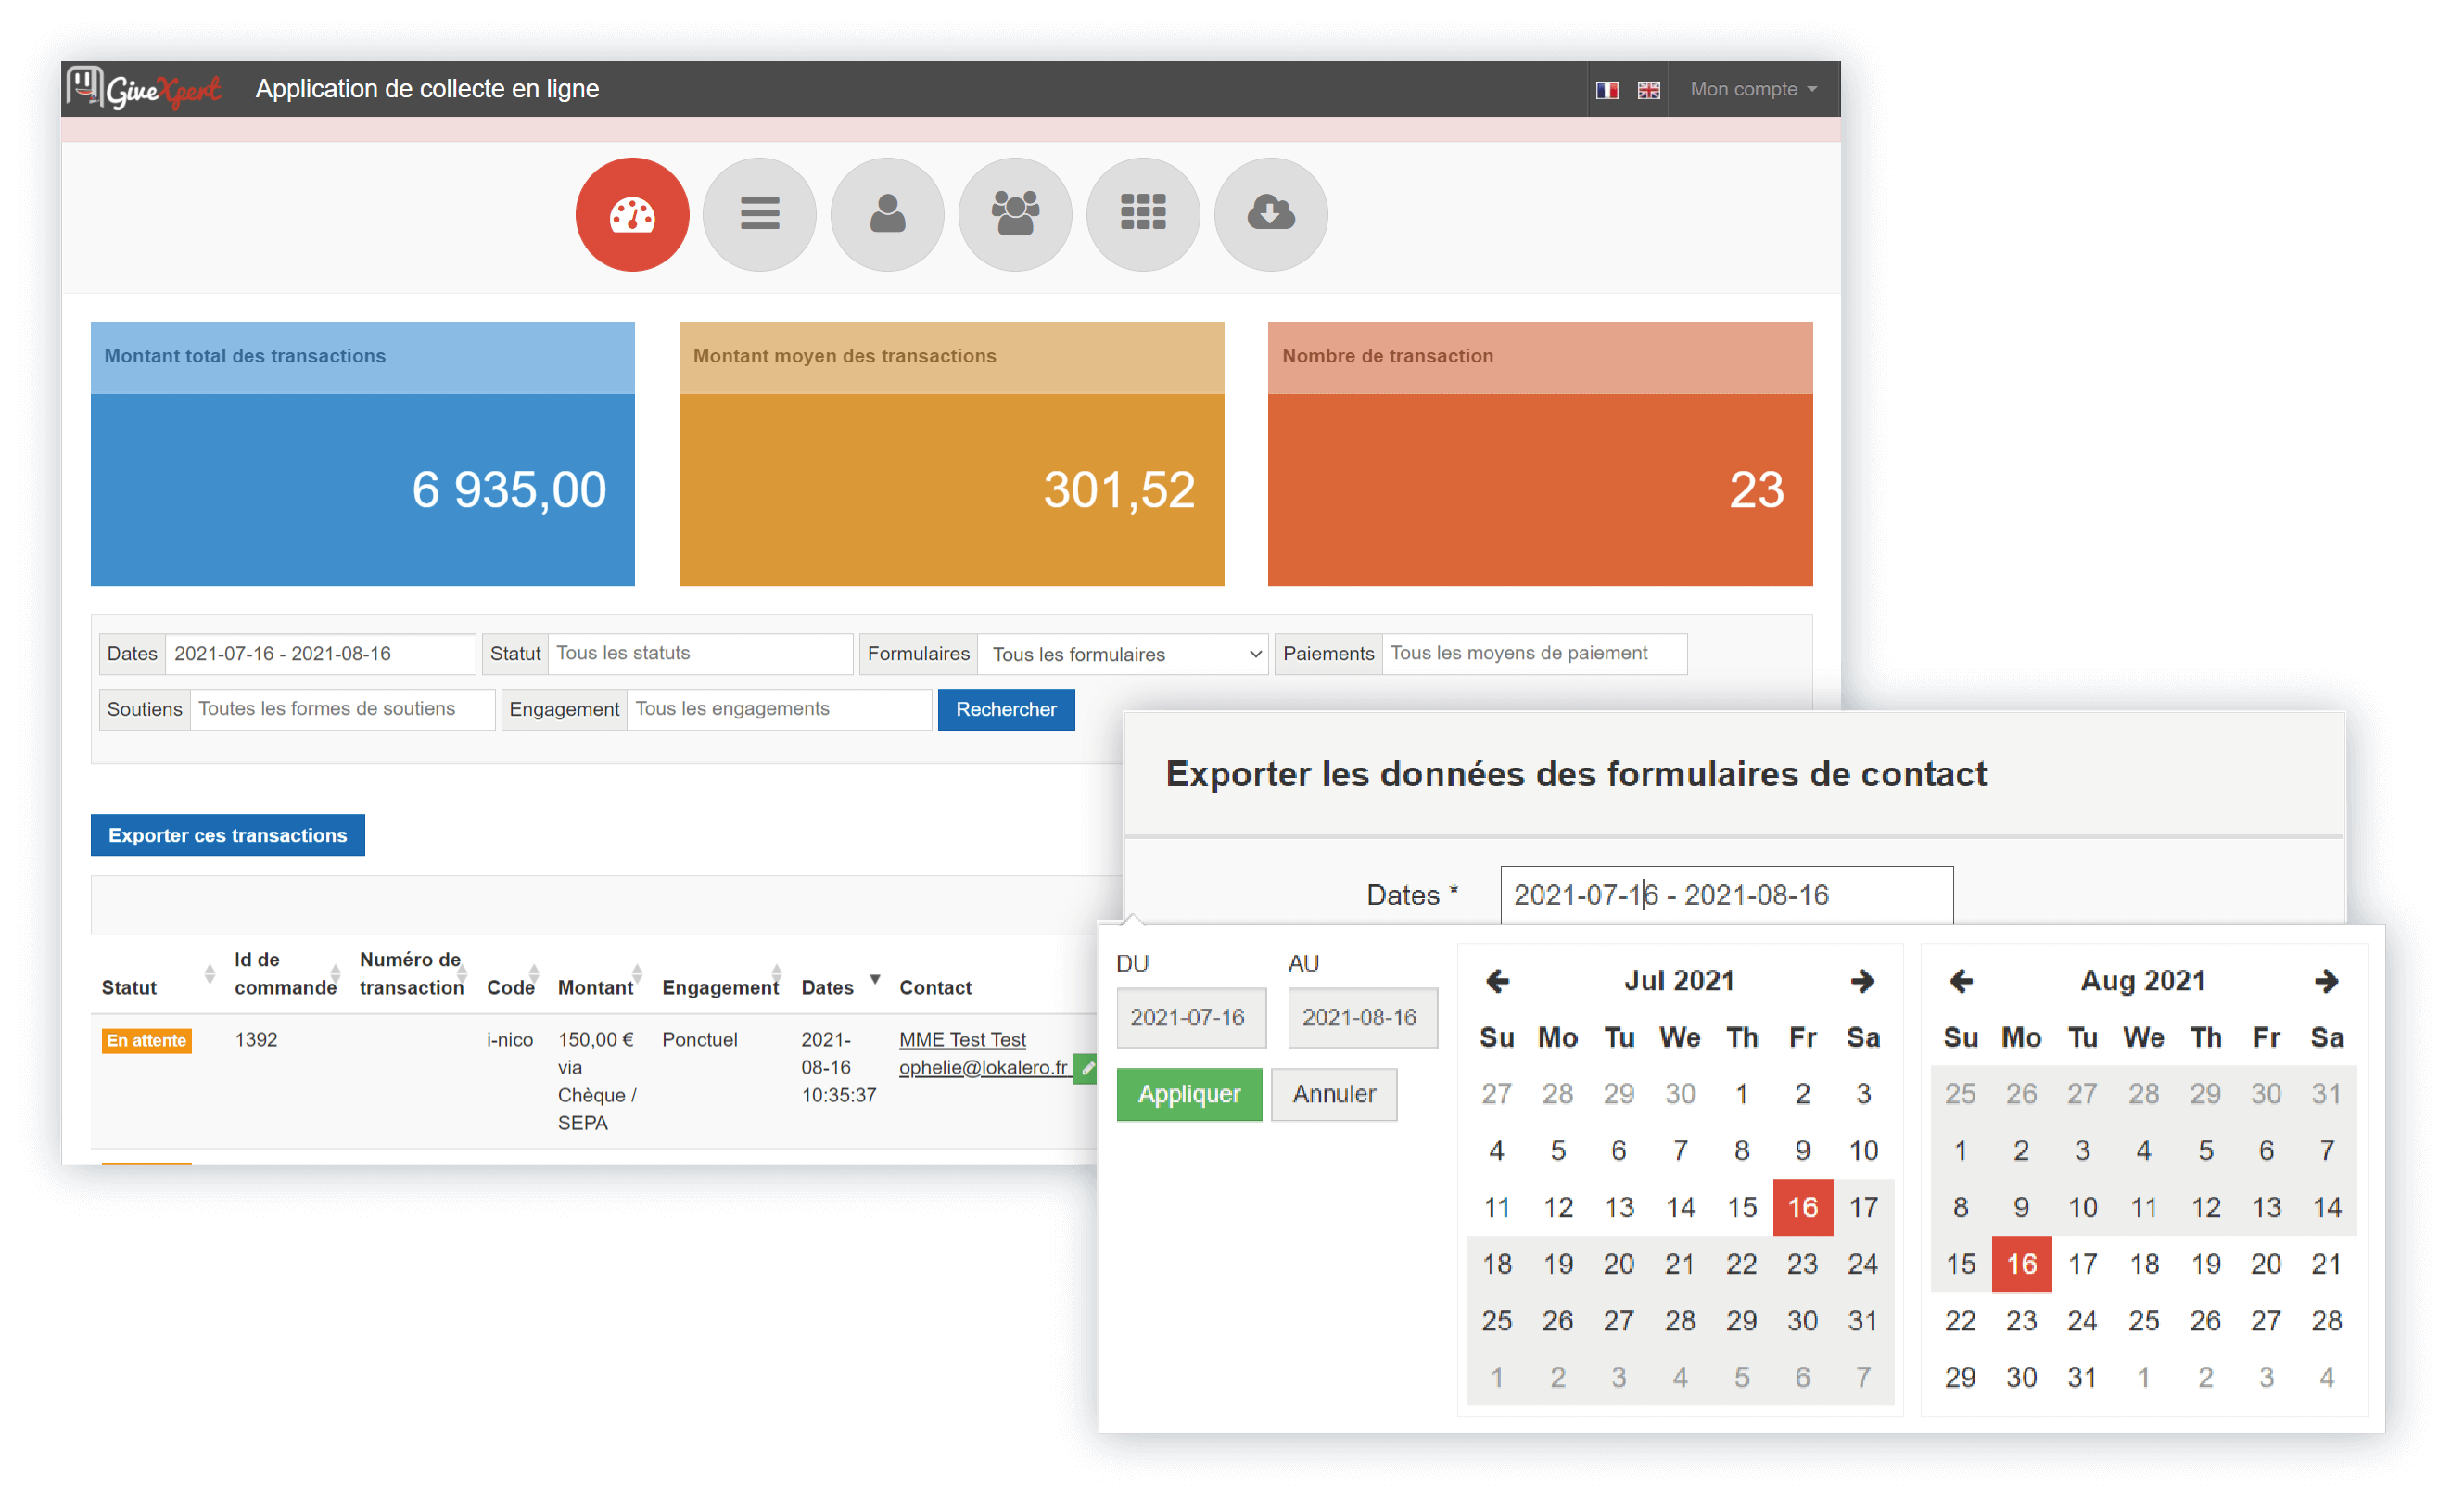Sort table by Montant column
The width and height of the screenshot is (2464, 1500).
[x=637, y=974]
